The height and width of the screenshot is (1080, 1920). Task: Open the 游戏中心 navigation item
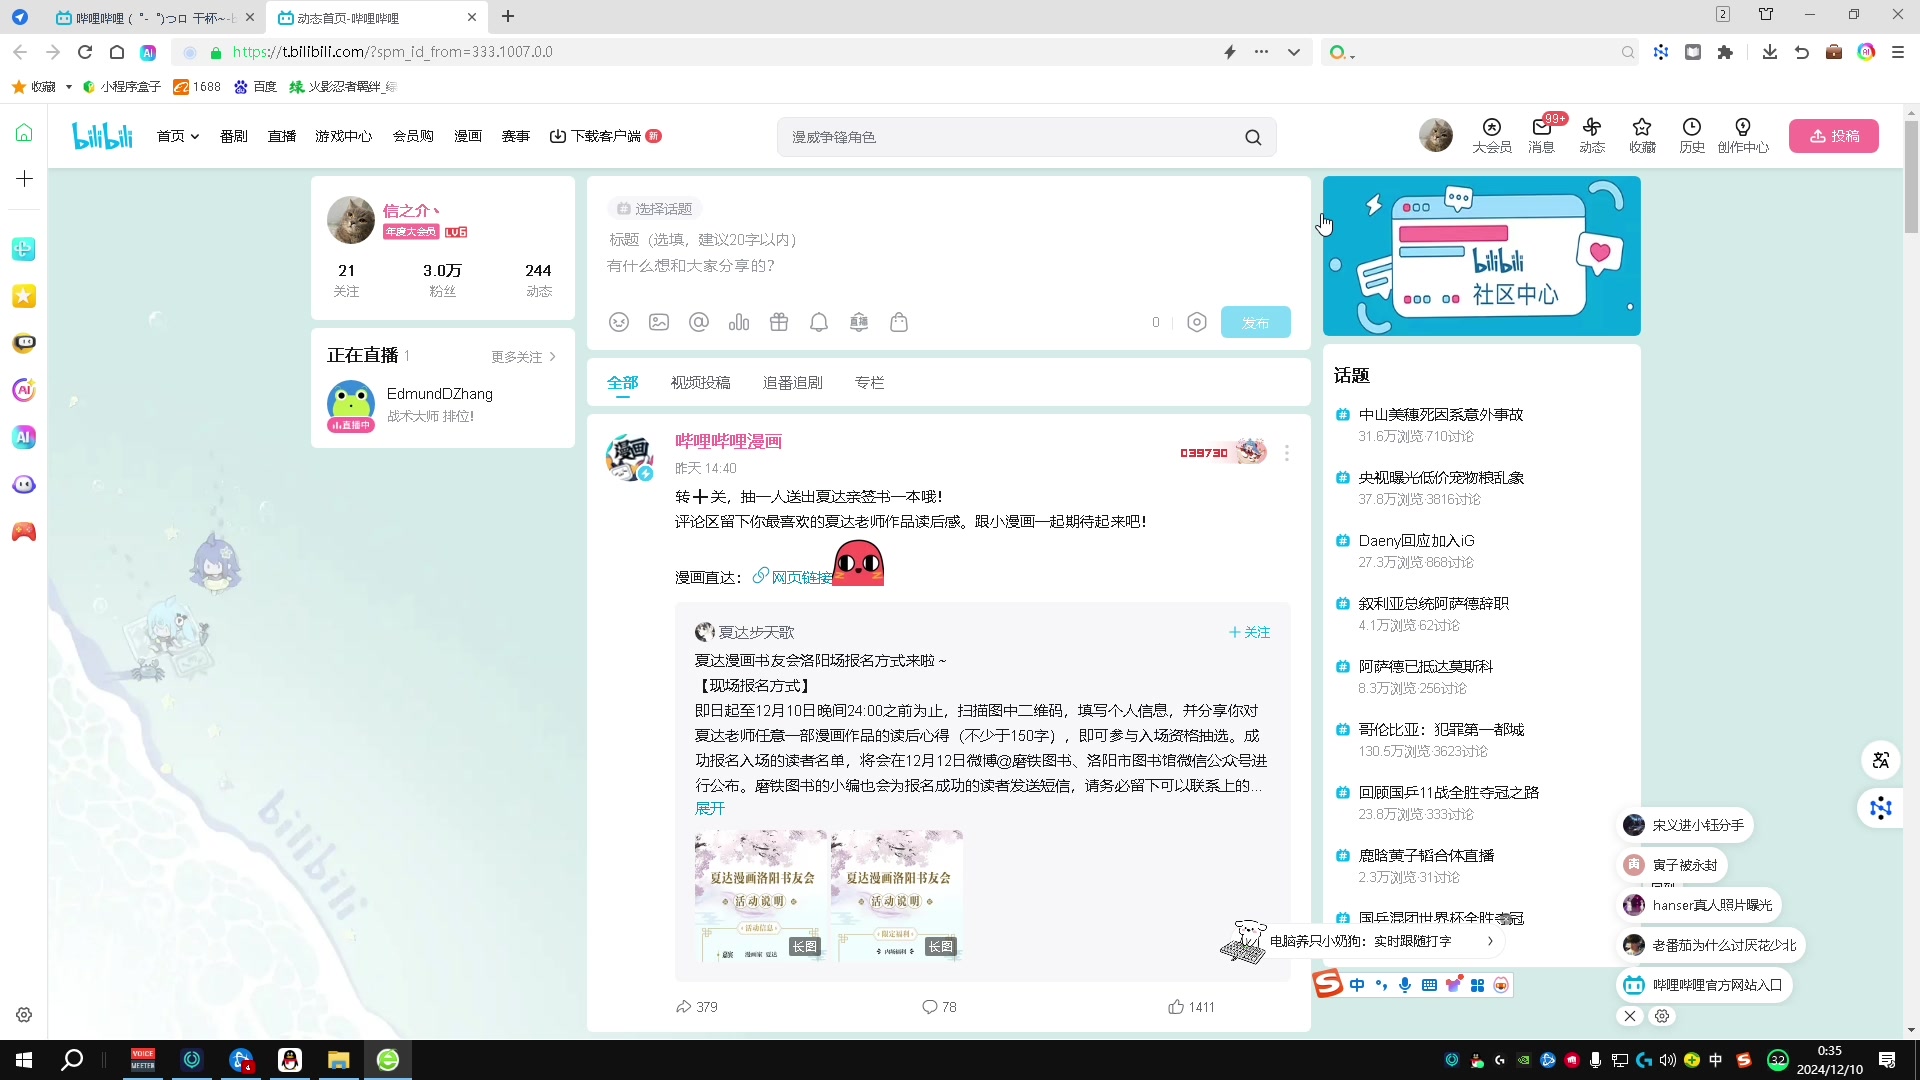tap(344, 136)
